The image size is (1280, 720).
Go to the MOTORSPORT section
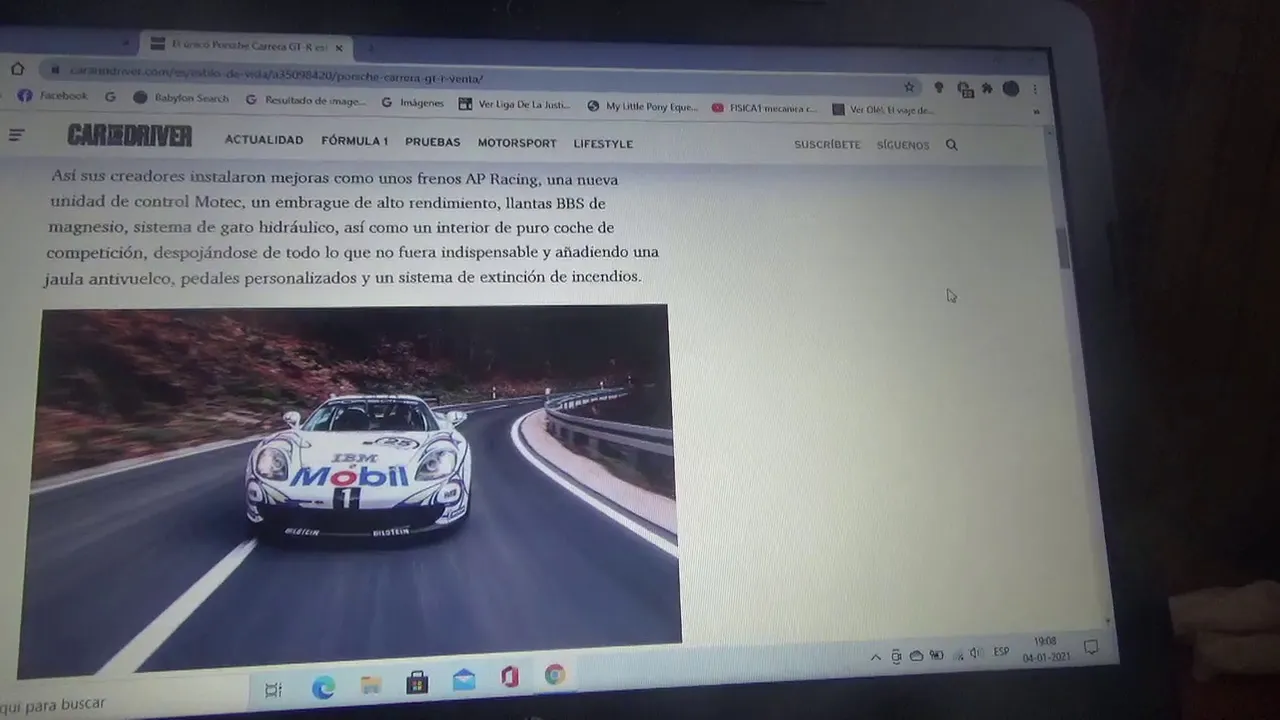(x=517, y=144)
